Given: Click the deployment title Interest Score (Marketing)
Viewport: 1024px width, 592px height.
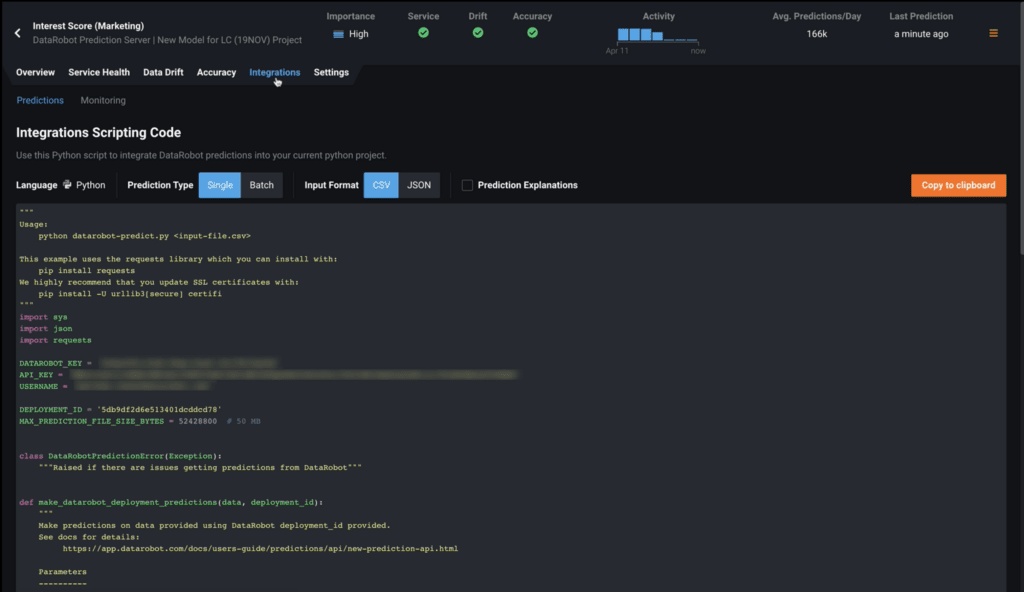Looking at the screenshot, I should 88,26.
